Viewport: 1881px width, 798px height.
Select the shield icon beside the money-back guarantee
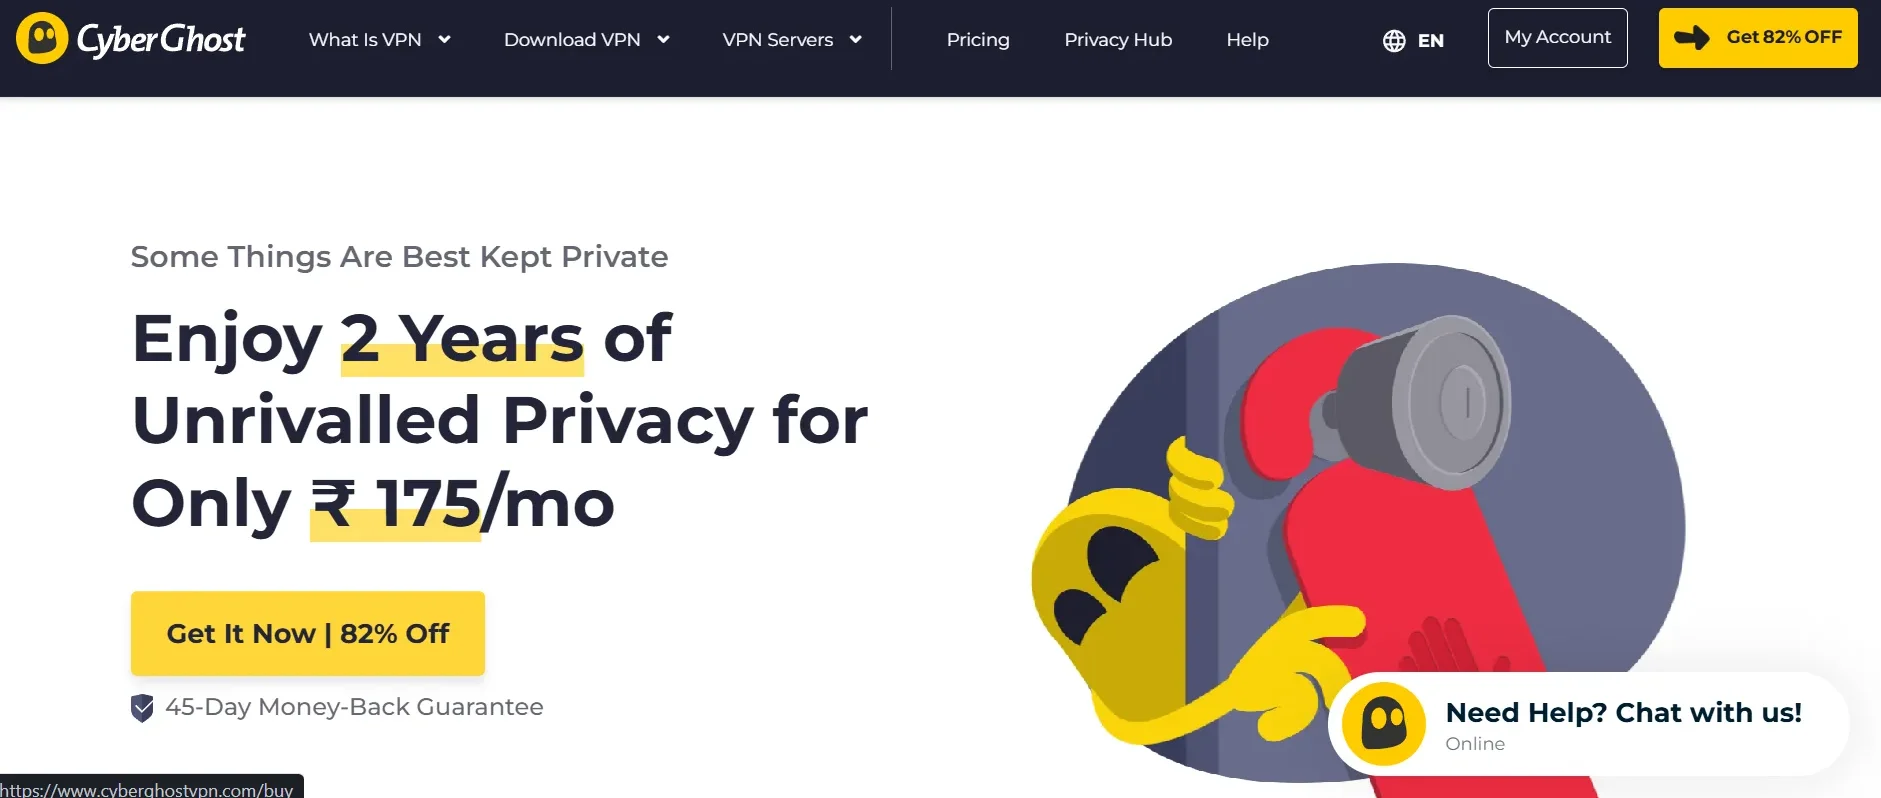click(x=141, y=707)
